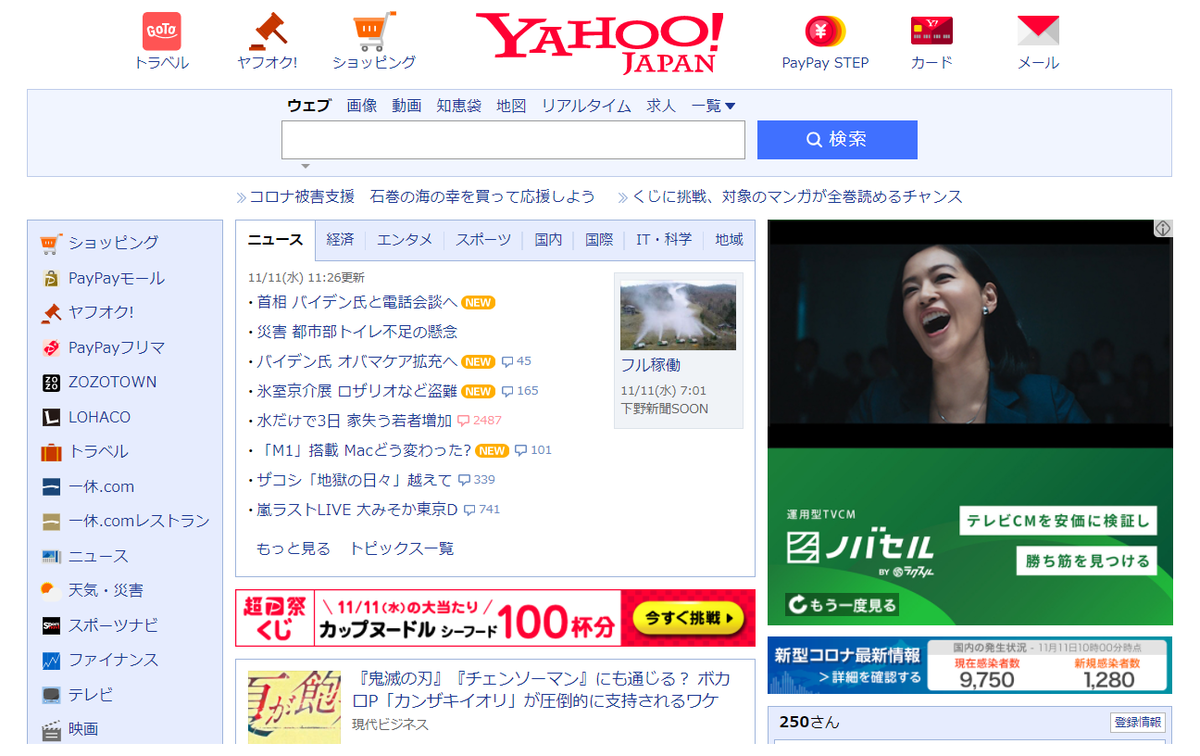Click the ファイナンス chart icon
The height and width of the screenshot is (756, 1200).
(51, 660)
